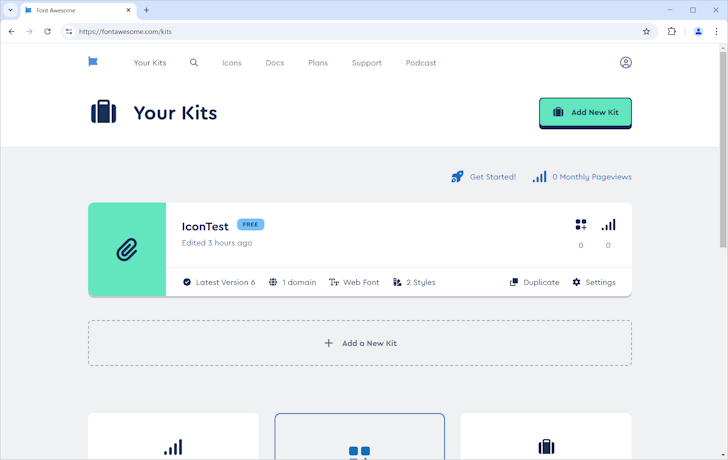
Task: Click the IconTest kit paperclip thumbnail
Action: click(x=127, y=250)
